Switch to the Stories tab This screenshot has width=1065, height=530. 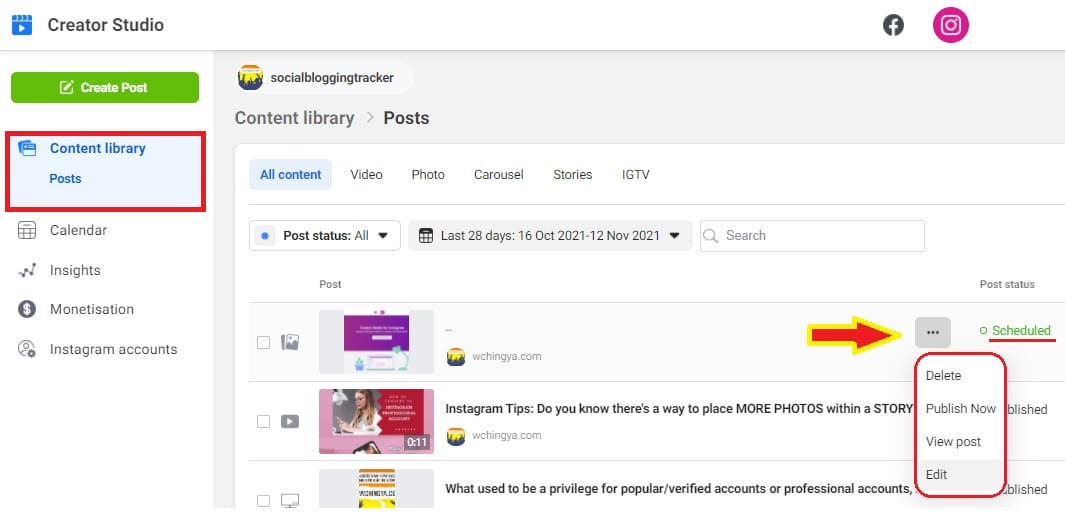click(x=573, y=175)
